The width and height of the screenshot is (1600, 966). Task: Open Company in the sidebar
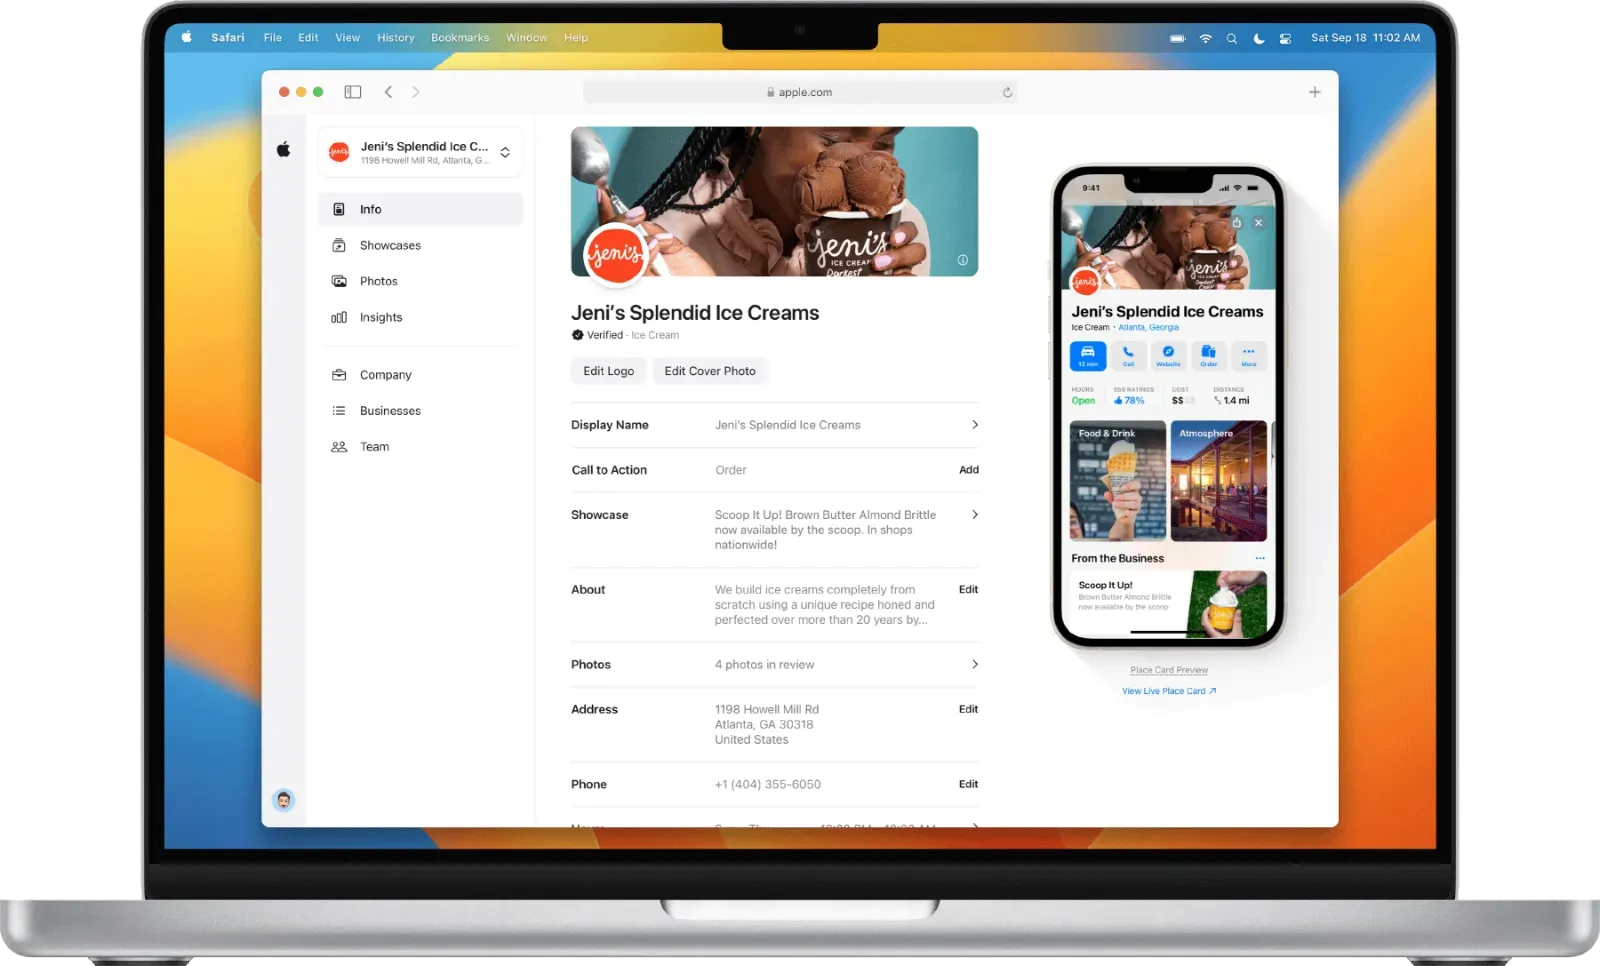pyautogui.click(x=420, y=375)
